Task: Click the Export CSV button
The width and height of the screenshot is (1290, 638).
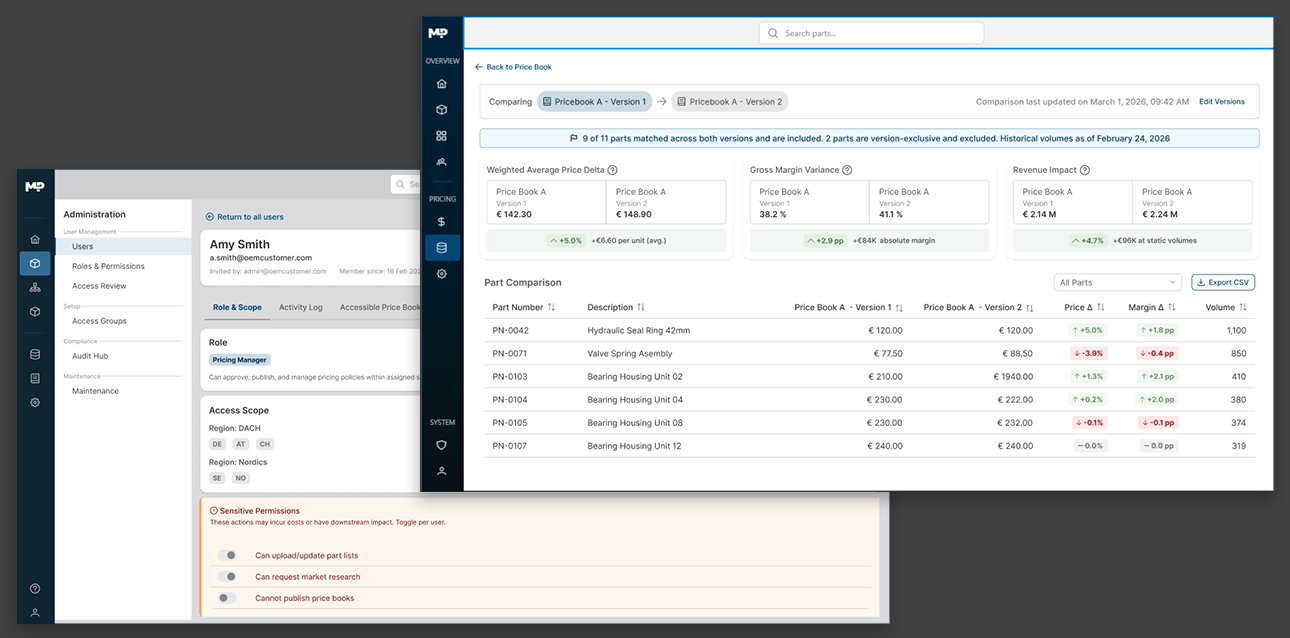Action: pyautogui.click(x=1223, y=283)
